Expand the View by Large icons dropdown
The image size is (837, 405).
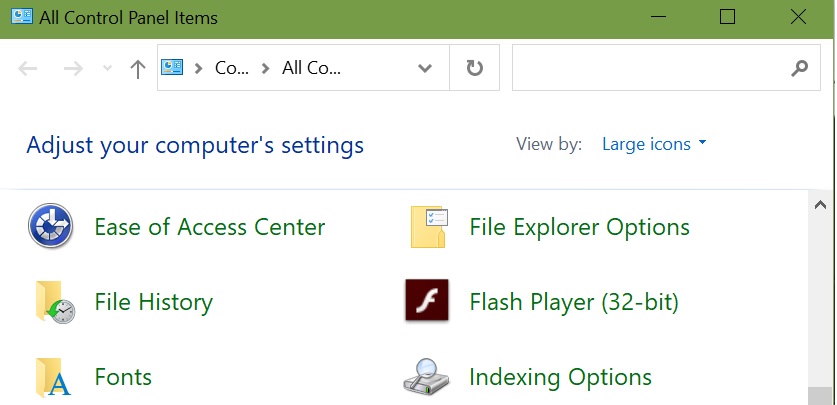click(x=653, y=144)
